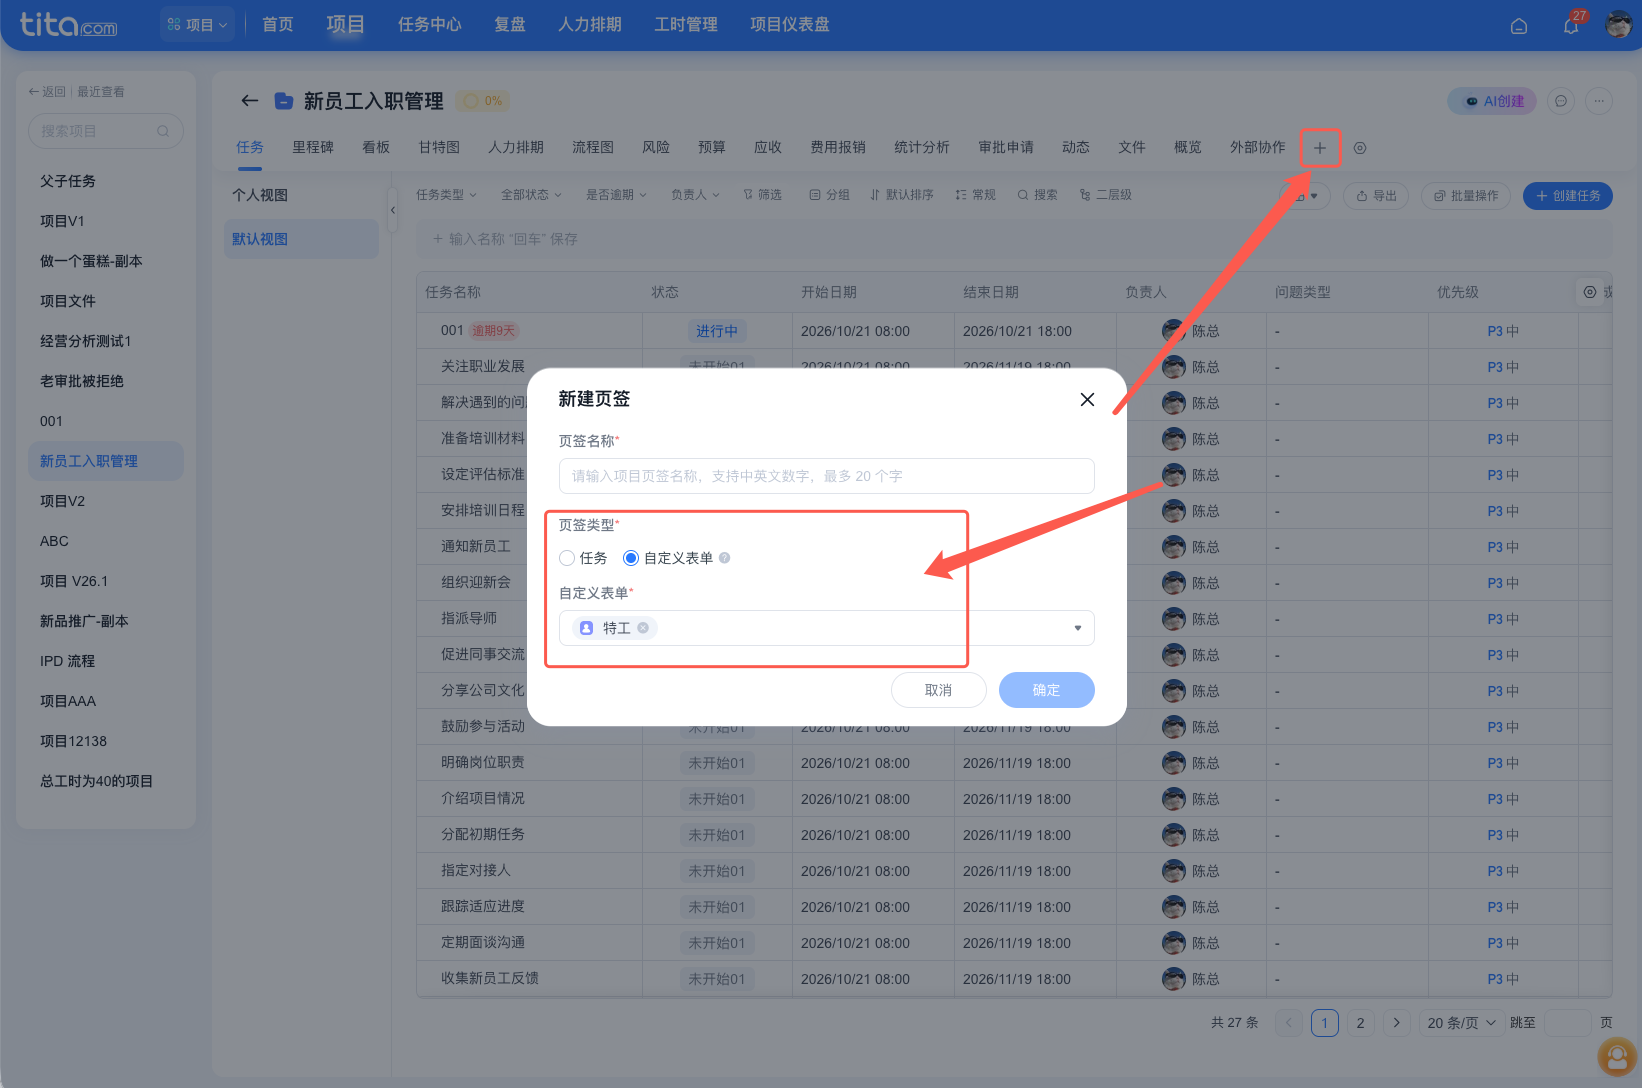This screenshot has width=1642, height=1088.
Task: Open 任务中心 in top navigation
Action: pos(430,25)
